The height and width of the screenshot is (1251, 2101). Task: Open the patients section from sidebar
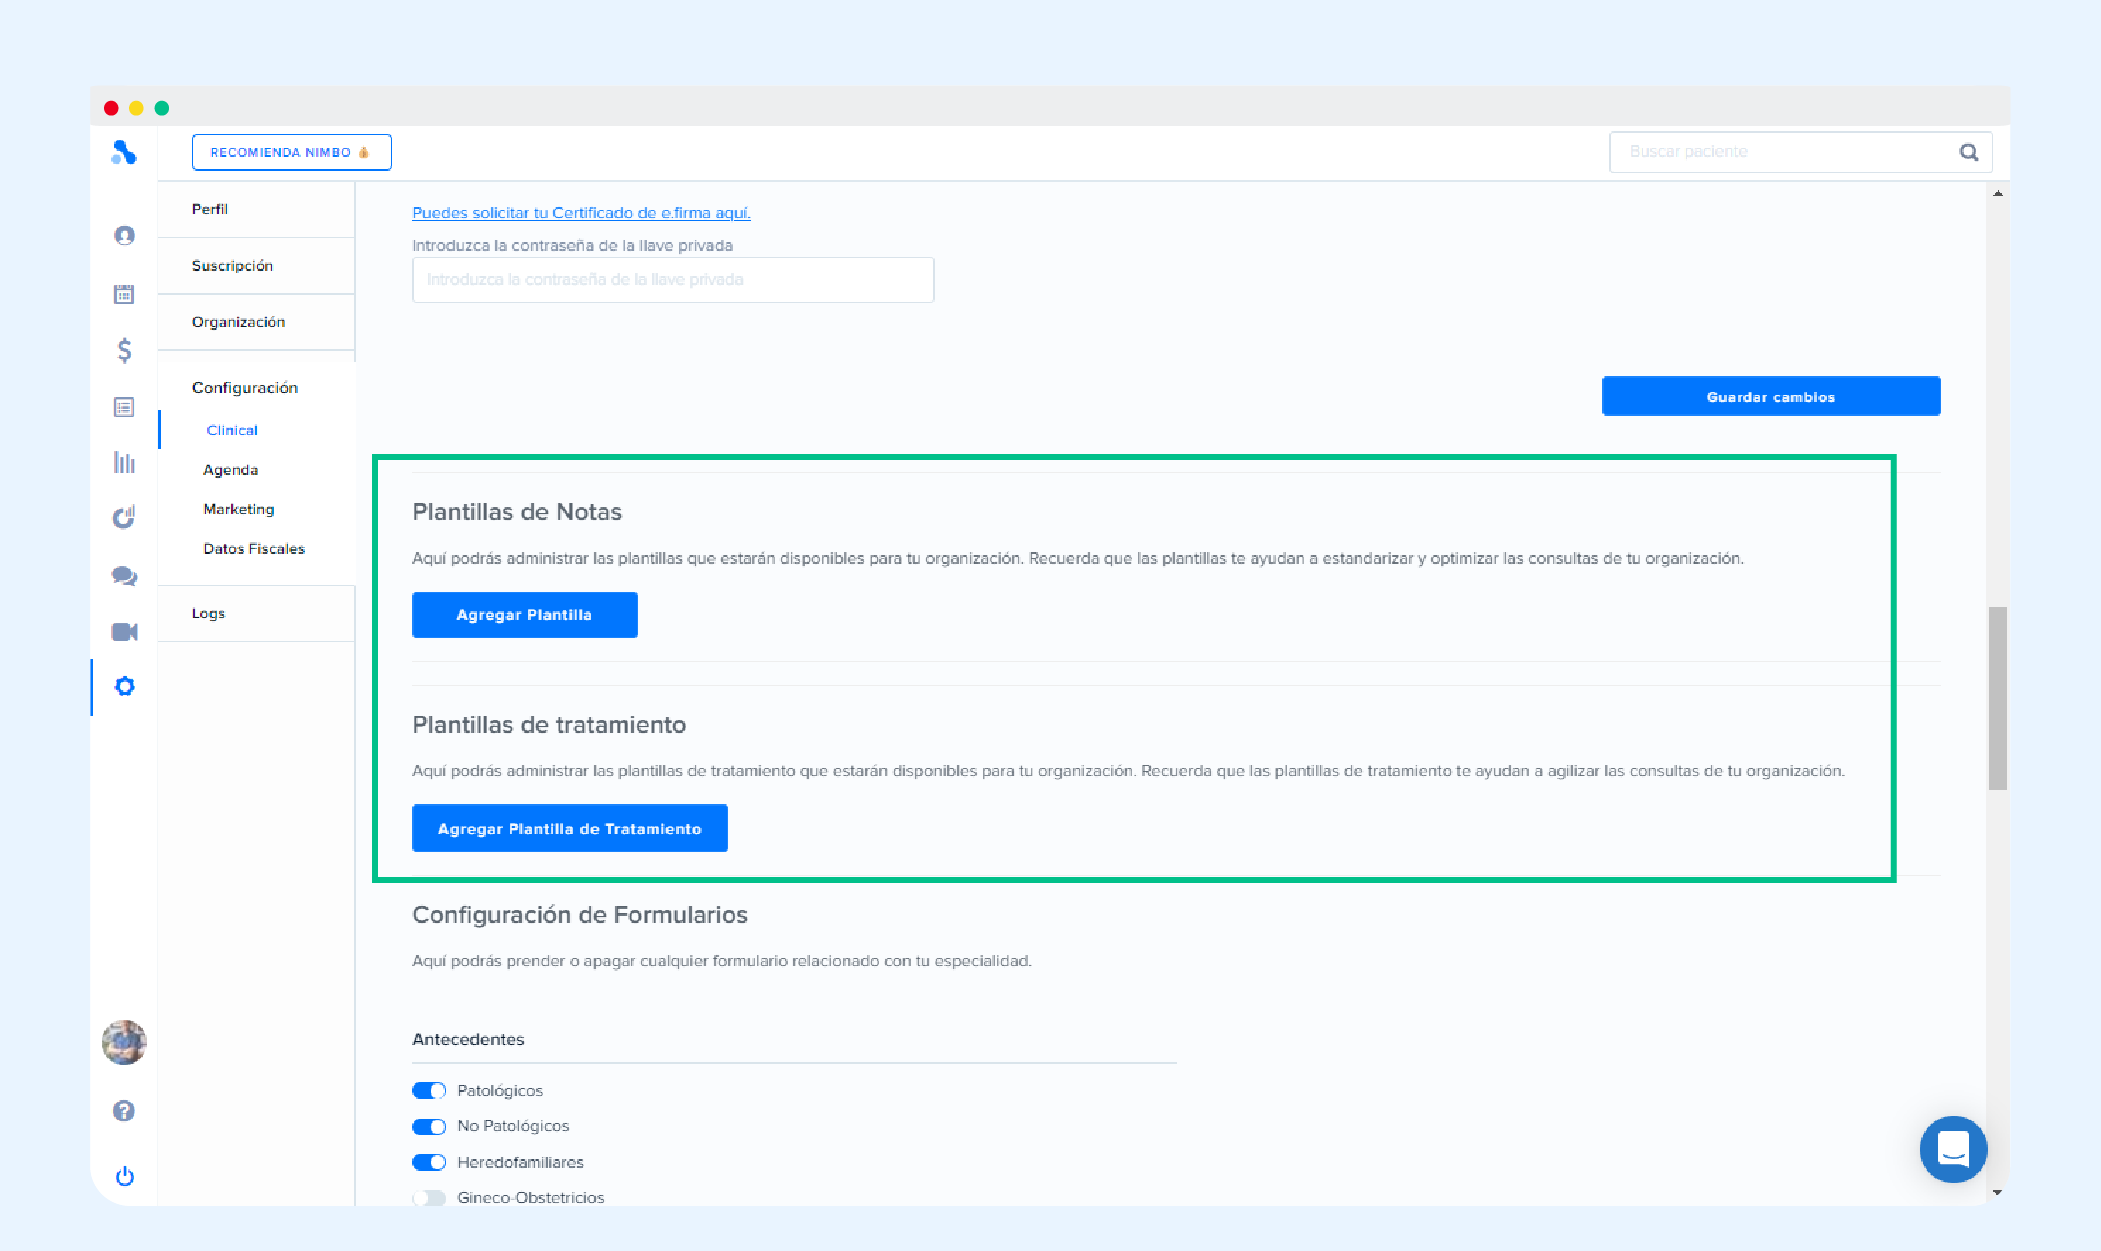[x=123, y=236]
